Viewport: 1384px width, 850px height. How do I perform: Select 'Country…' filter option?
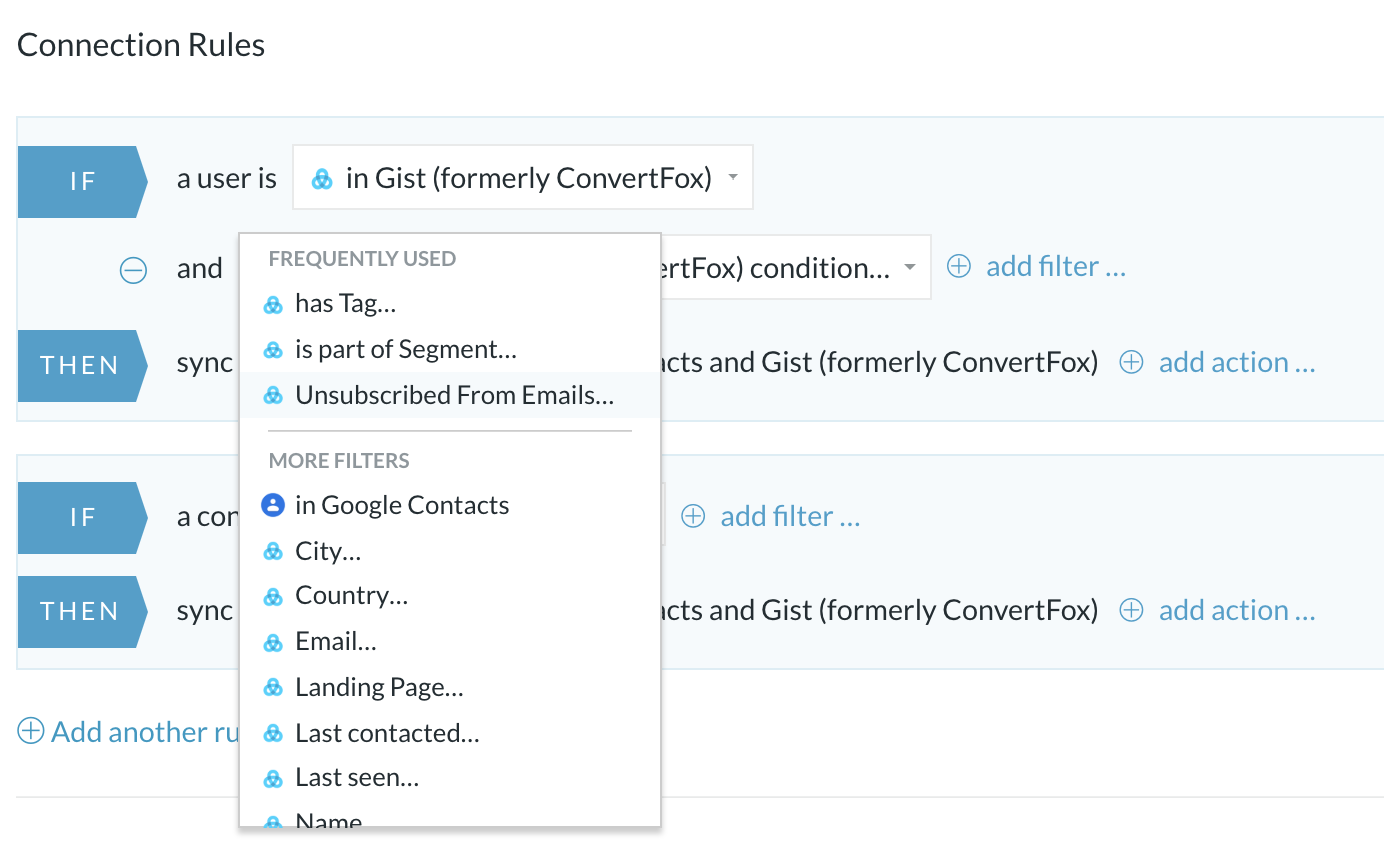point(449,596)
